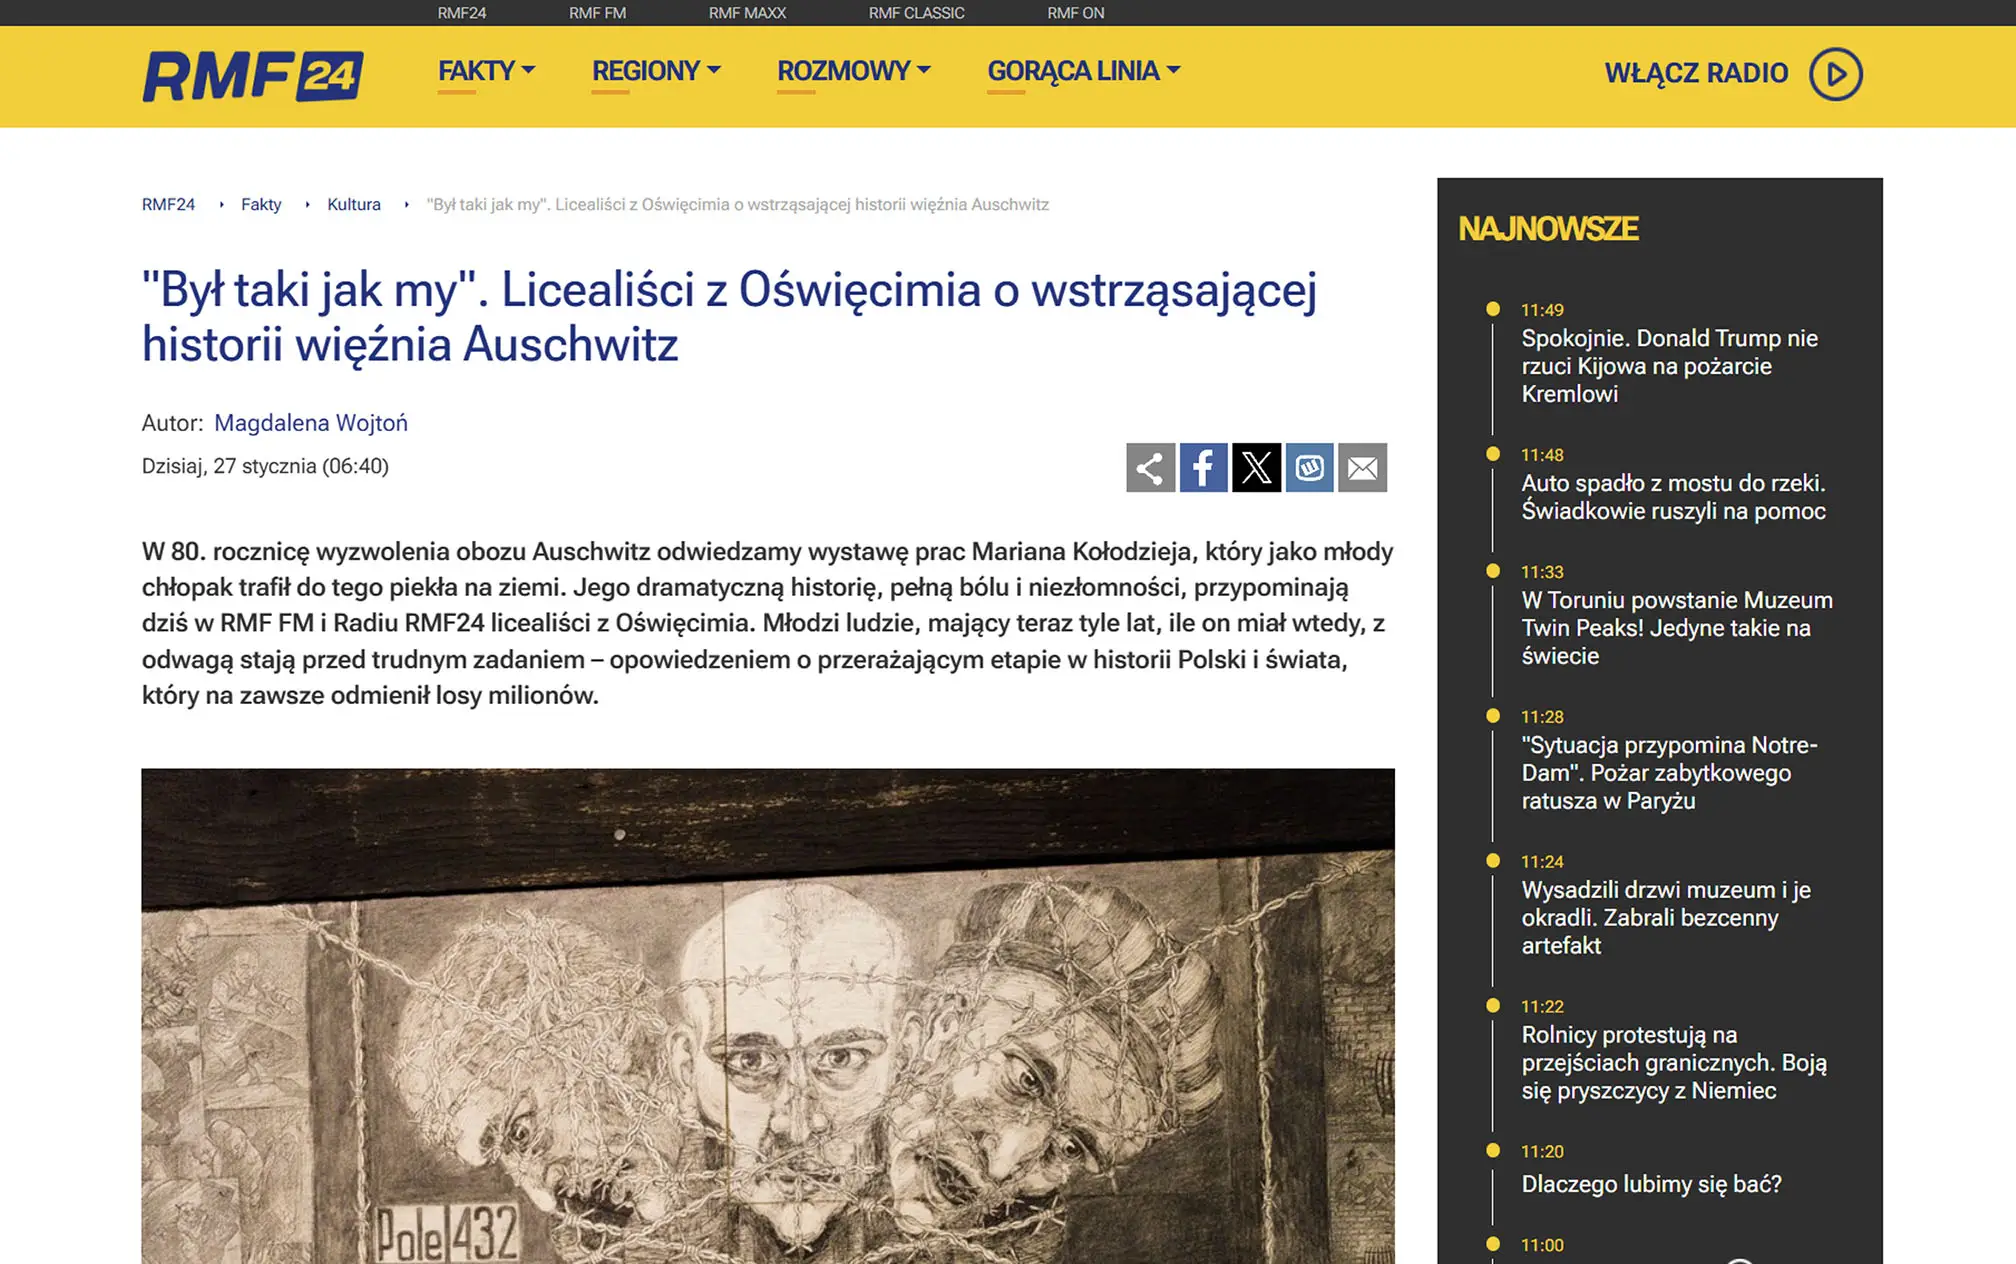Click the 11:33 timestamp in Najnowsze
The width and height of the screenshot is (2016, 1264).
pos(1542,572)
